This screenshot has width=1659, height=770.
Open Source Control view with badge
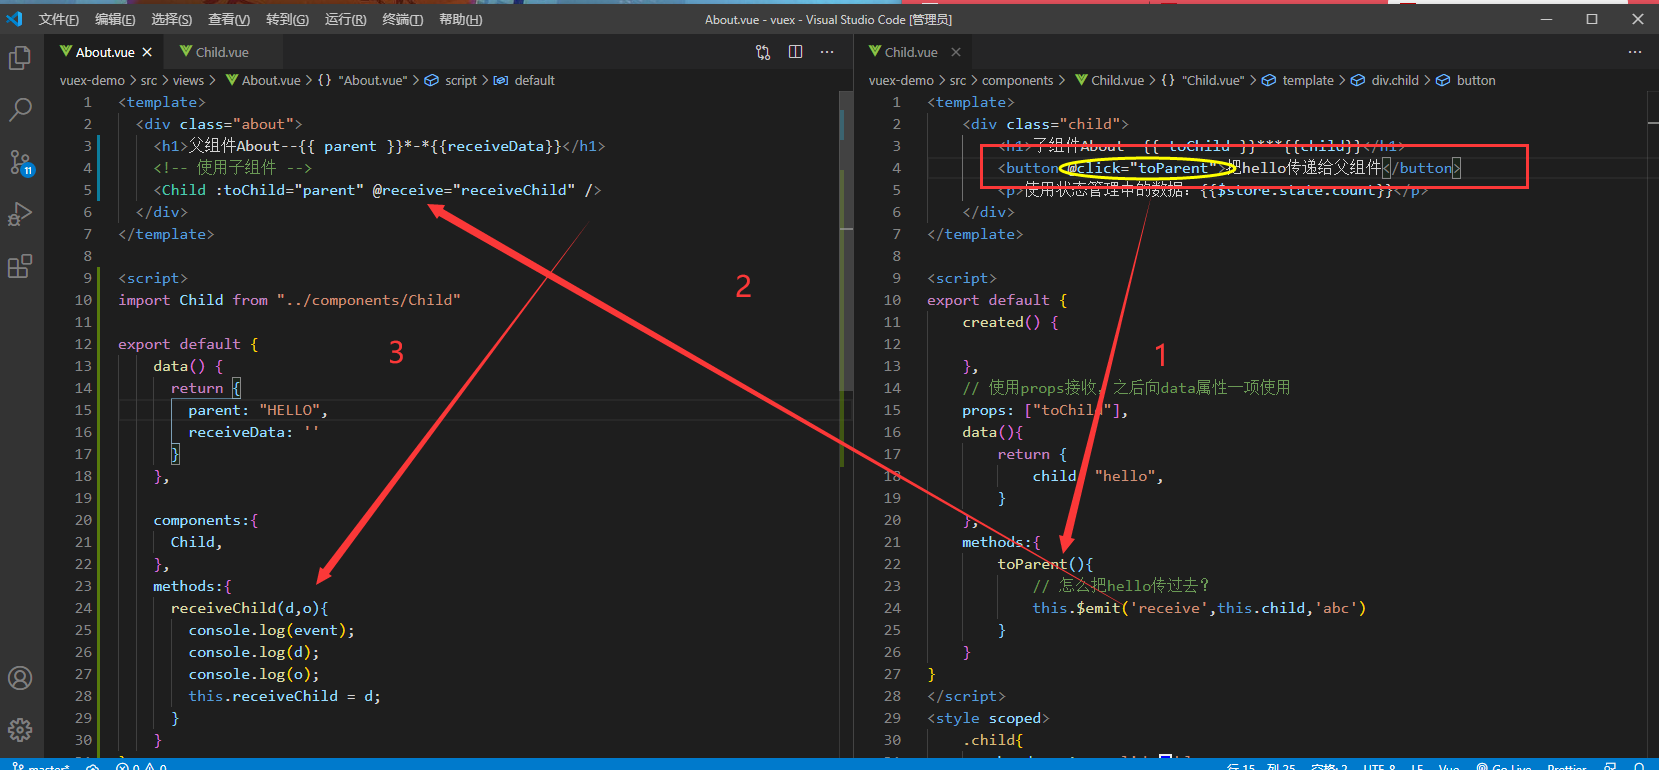tap(20, 162)
